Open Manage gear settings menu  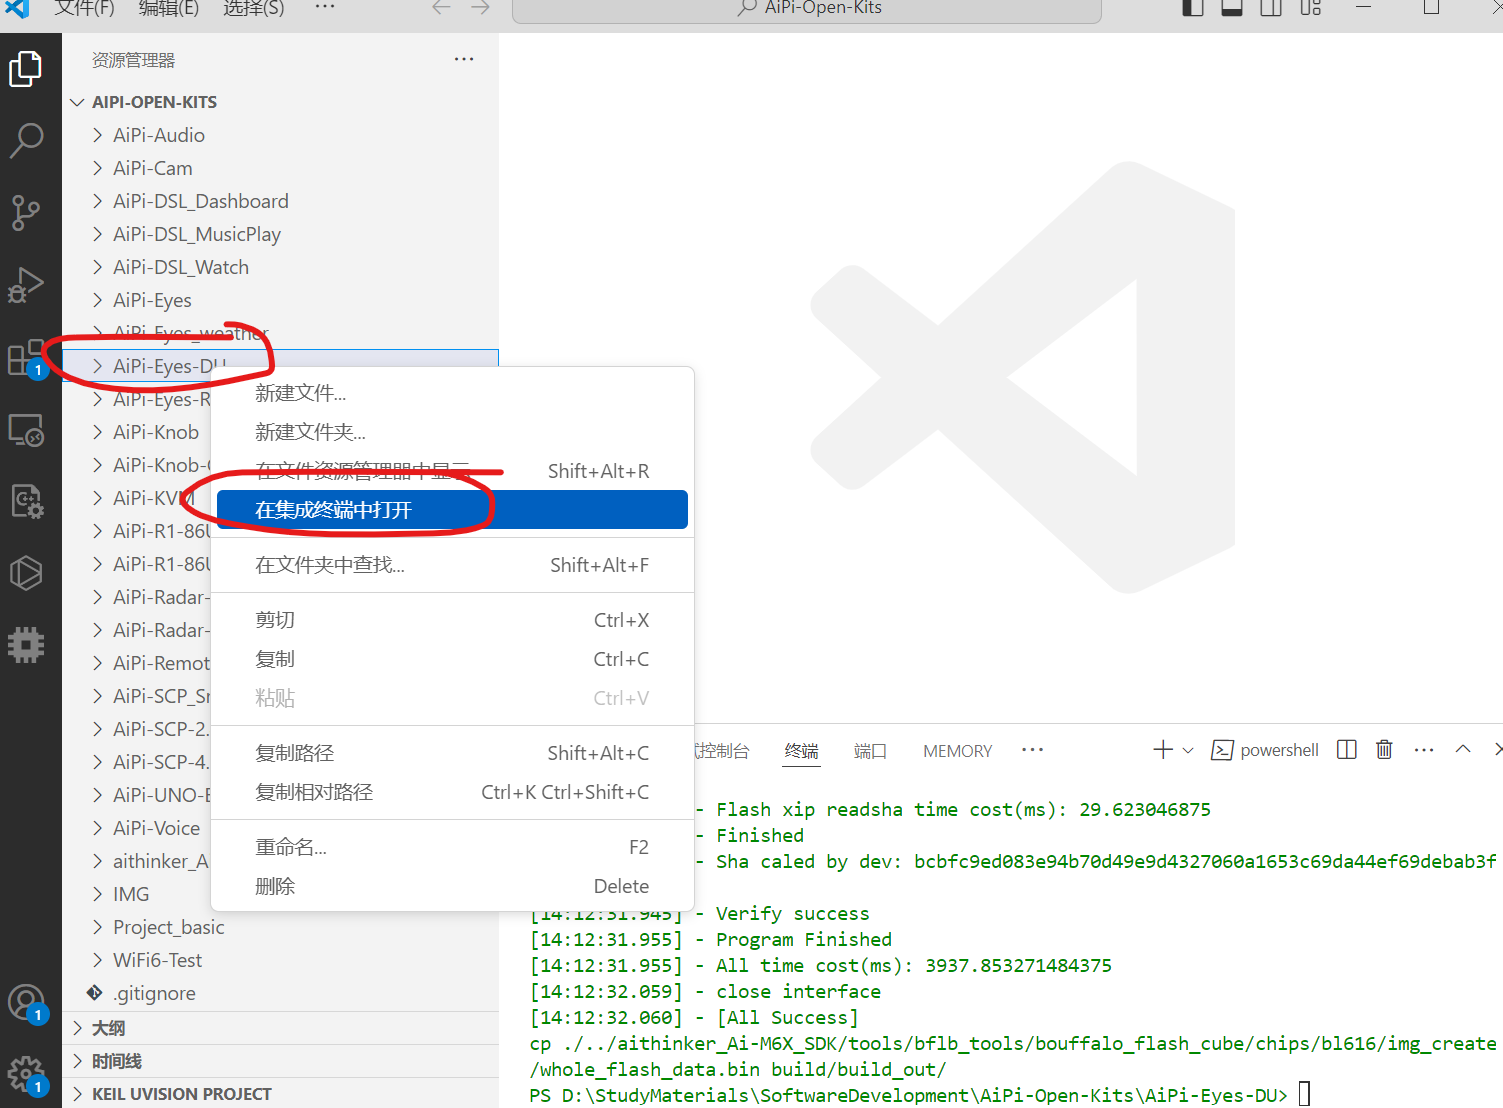click(x=26, y=1075)
